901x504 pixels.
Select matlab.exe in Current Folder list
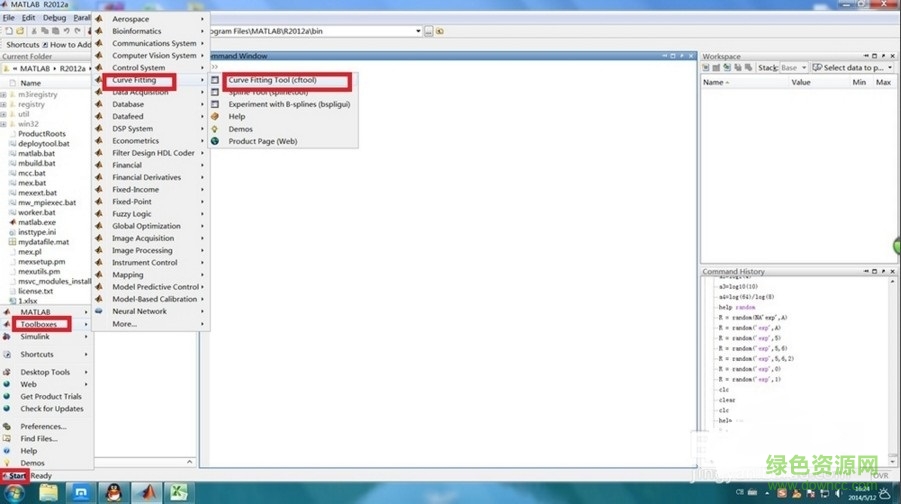pyautogui.click(x=37, y=222)
